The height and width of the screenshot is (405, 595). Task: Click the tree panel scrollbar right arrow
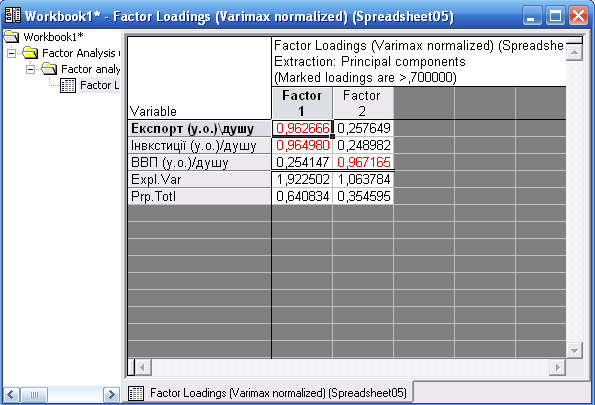(x=111, y=395)
